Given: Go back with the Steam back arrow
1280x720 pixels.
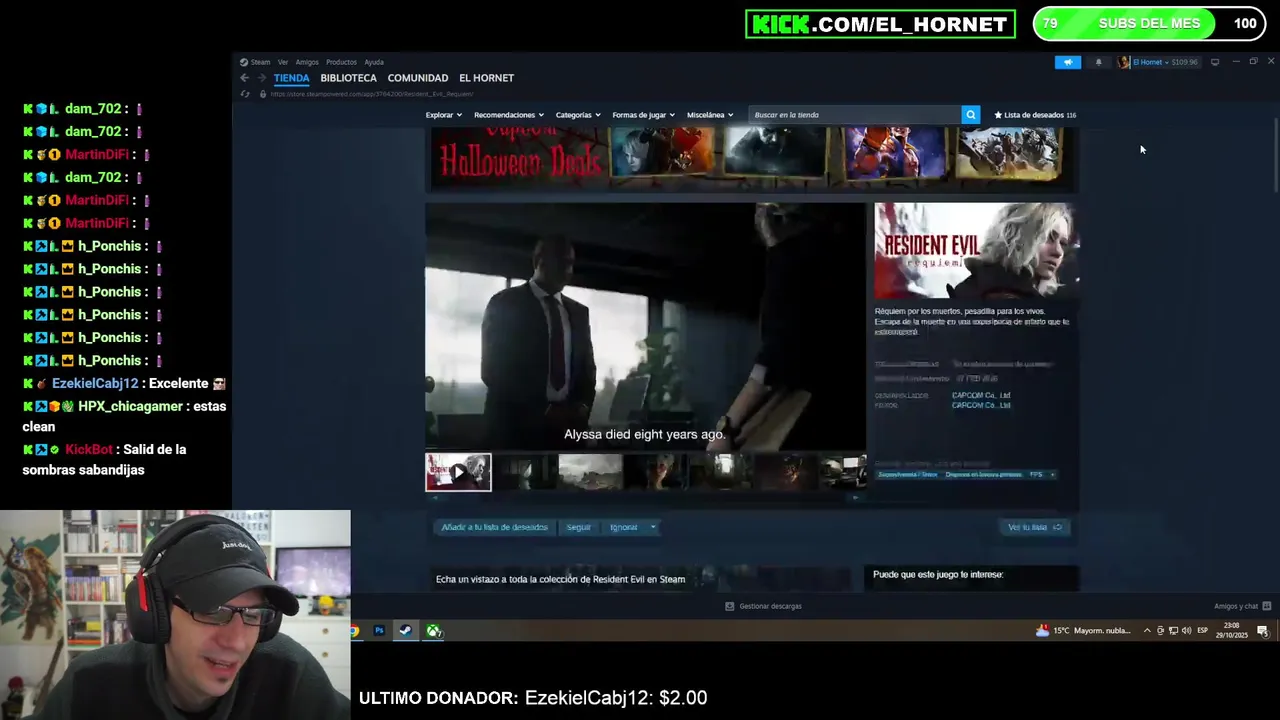Looking at the screenshot, I should tap(244, 78).
